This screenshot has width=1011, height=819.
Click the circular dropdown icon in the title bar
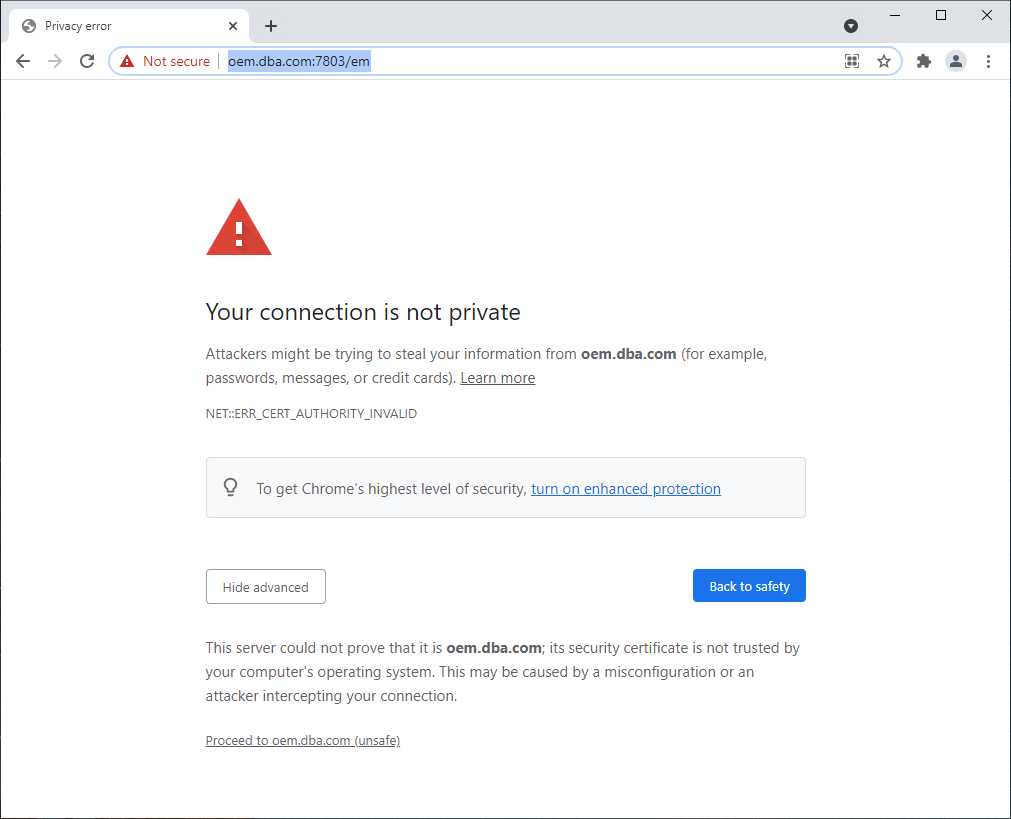pyautogui.click(x=851, y=26)
